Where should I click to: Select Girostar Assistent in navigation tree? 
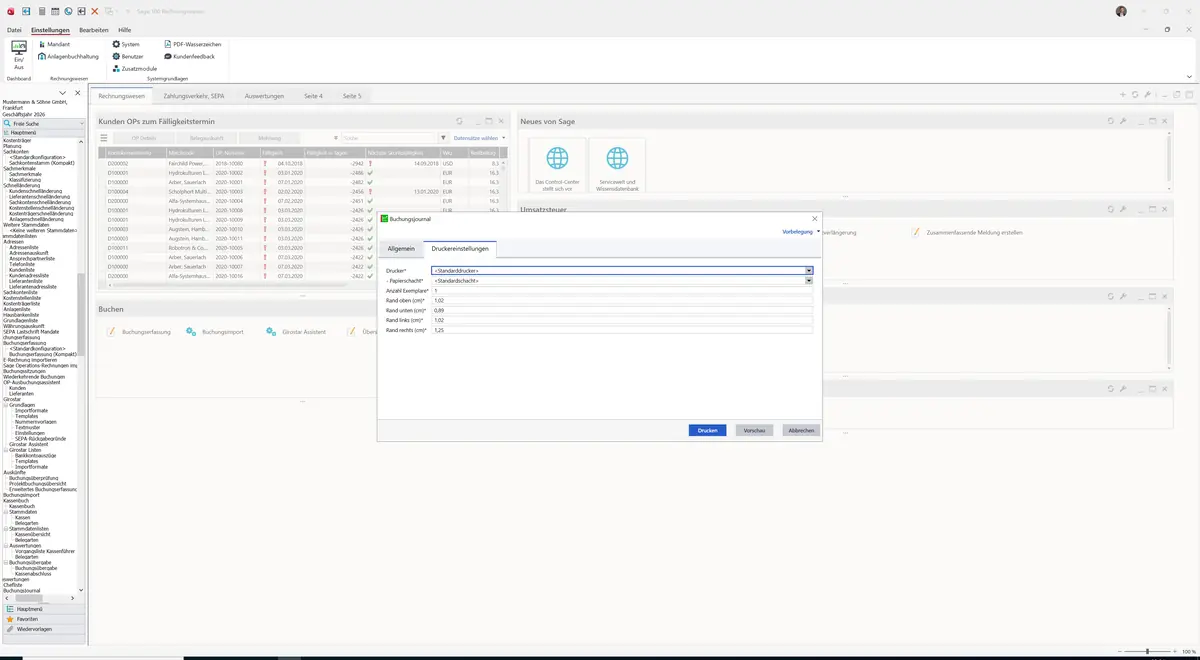click(x=28, y=444)
